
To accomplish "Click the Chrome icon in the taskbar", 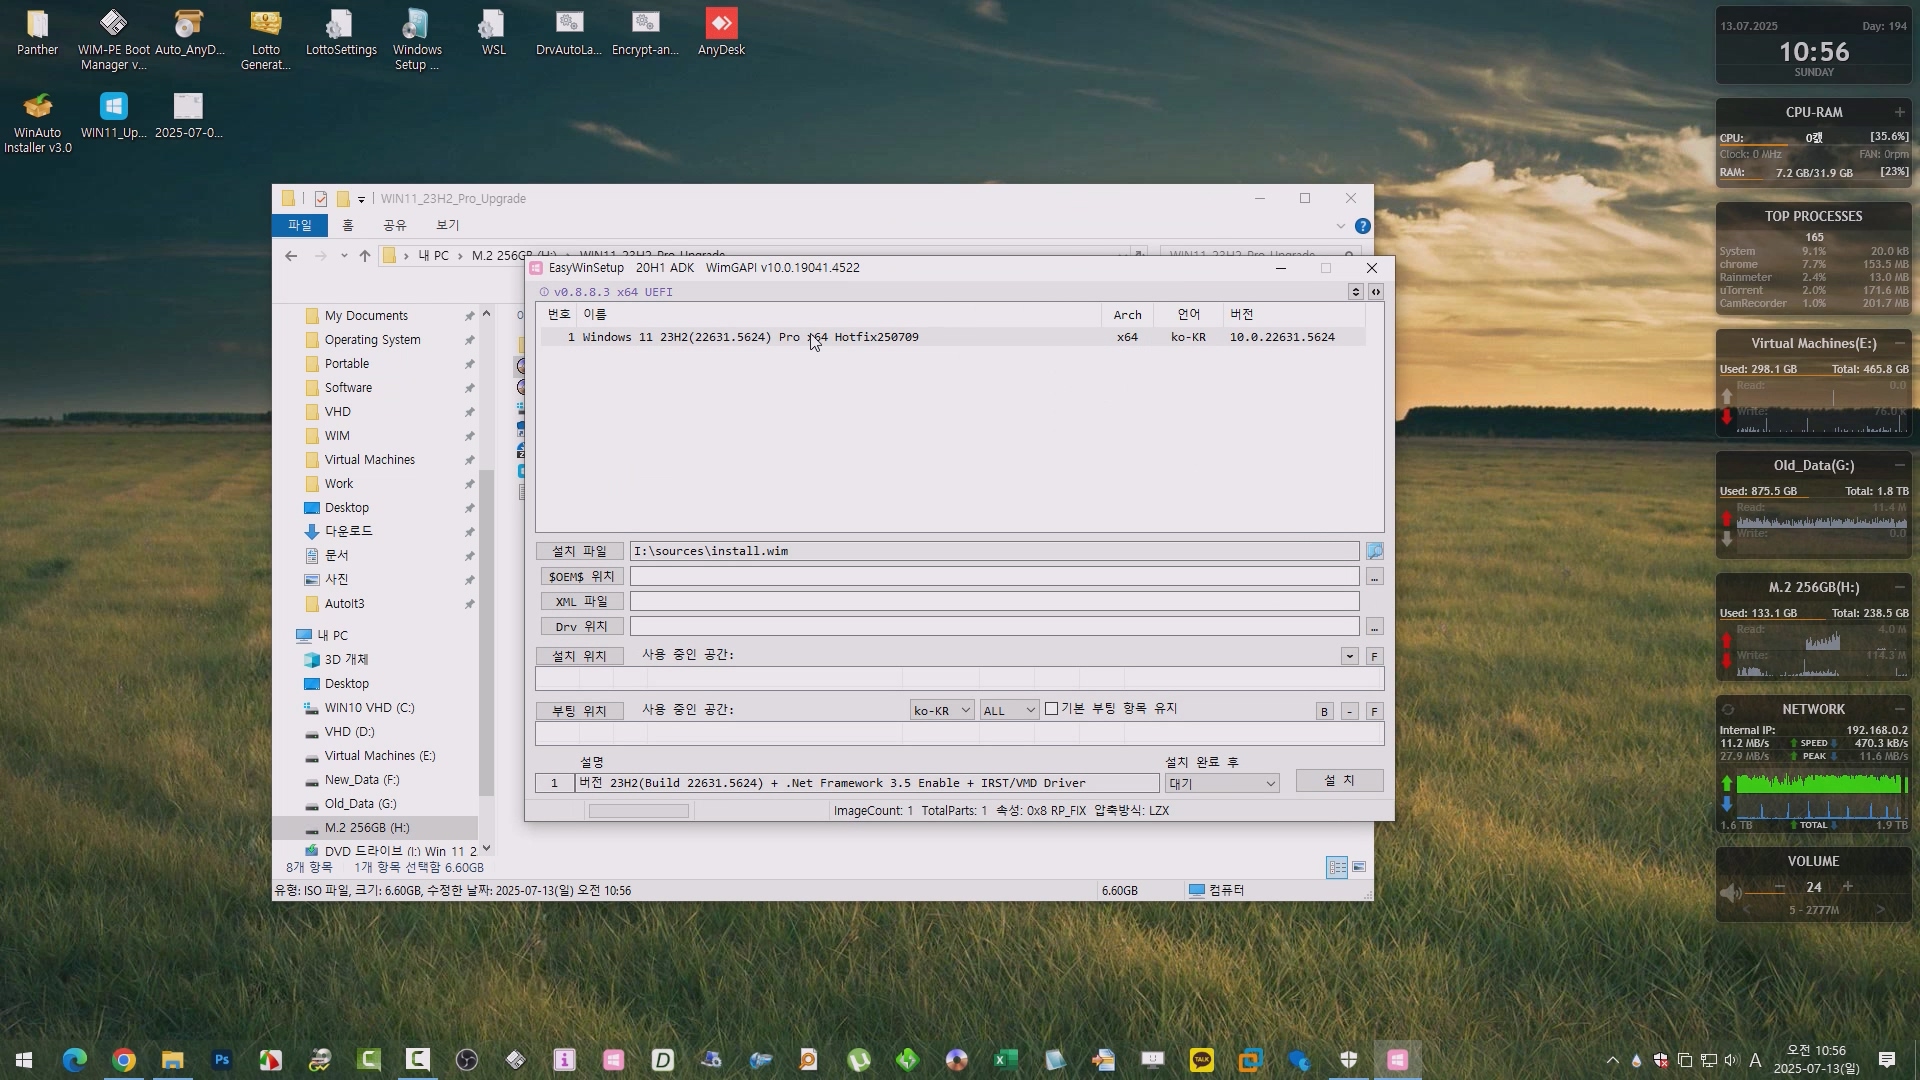I will click(124, 1060).
